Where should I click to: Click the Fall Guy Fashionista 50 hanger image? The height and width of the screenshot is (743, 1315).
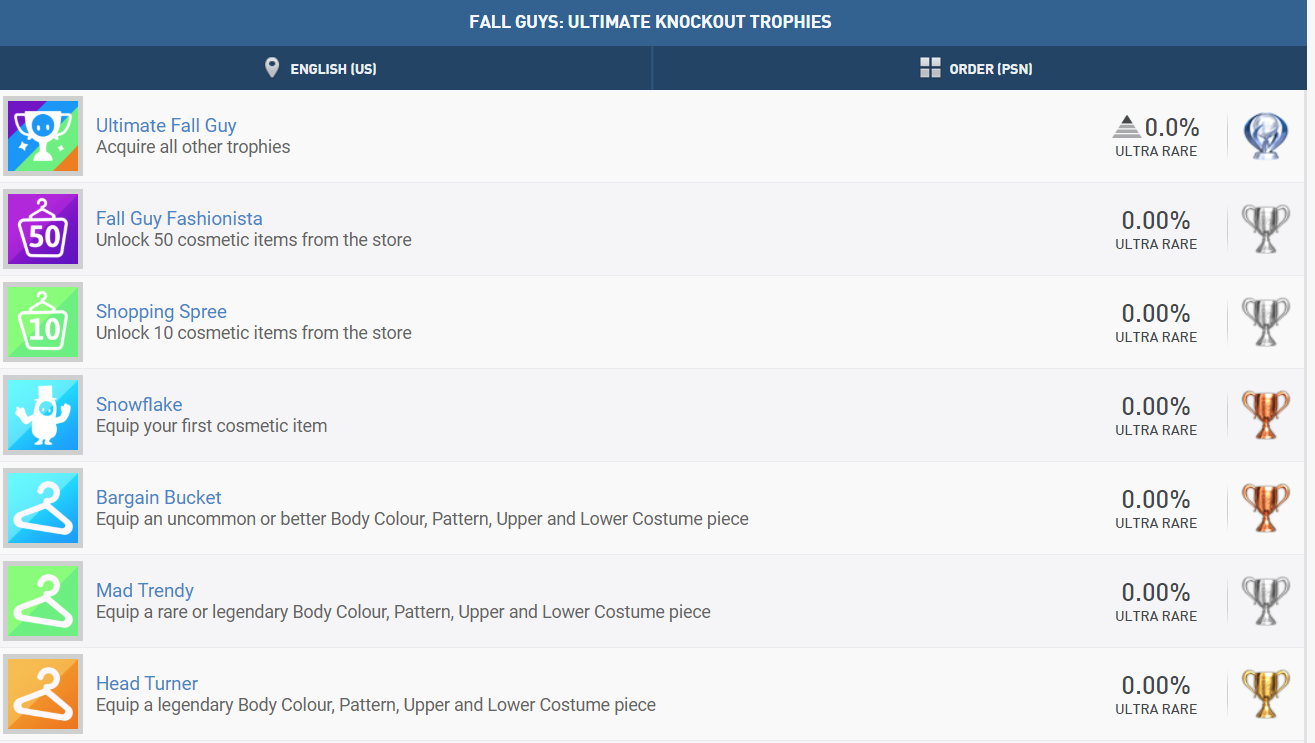[x=43, y=229]
